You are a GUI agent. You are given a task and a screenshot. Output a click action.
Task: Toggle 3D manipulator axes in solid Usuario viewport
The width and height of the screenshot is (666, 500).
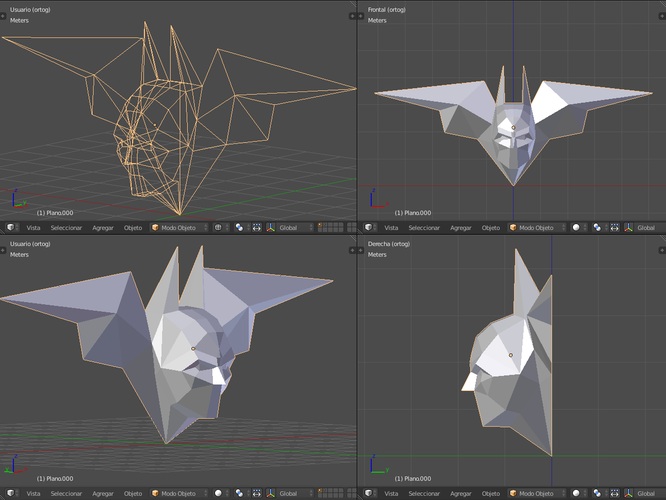[271, 493]
